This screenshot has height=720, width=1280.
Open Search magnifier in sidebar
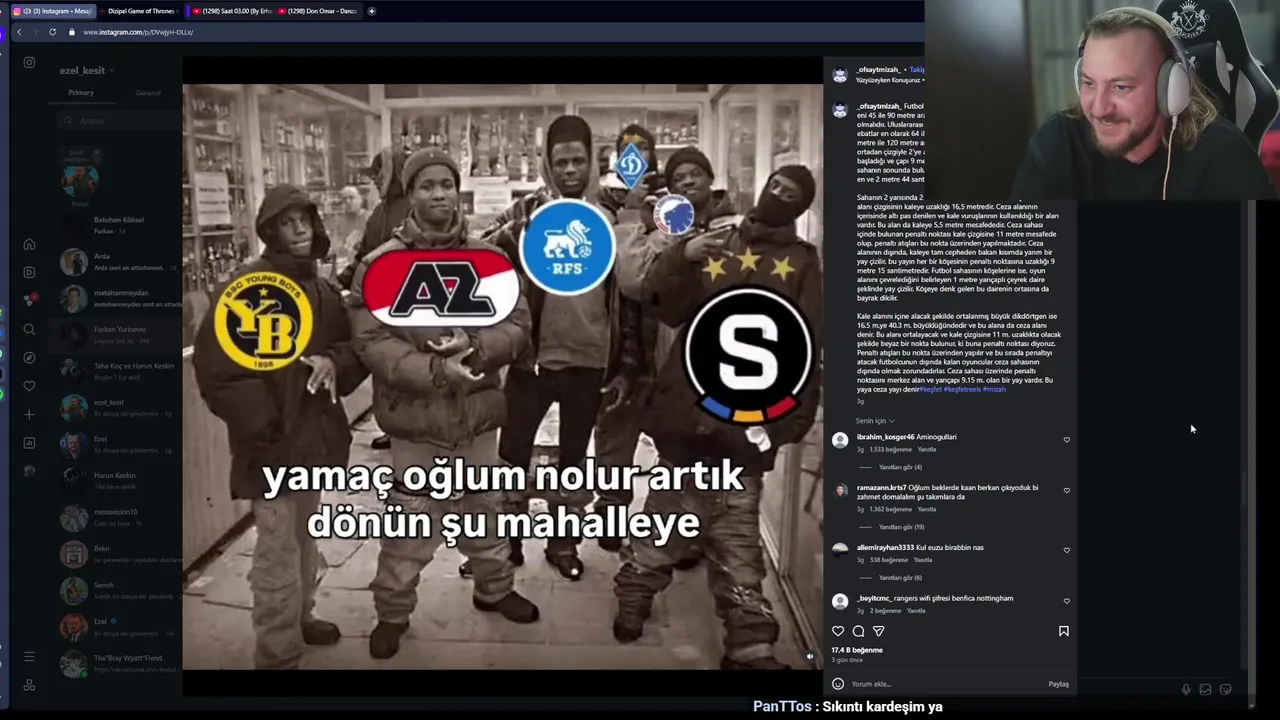(29, 329)
